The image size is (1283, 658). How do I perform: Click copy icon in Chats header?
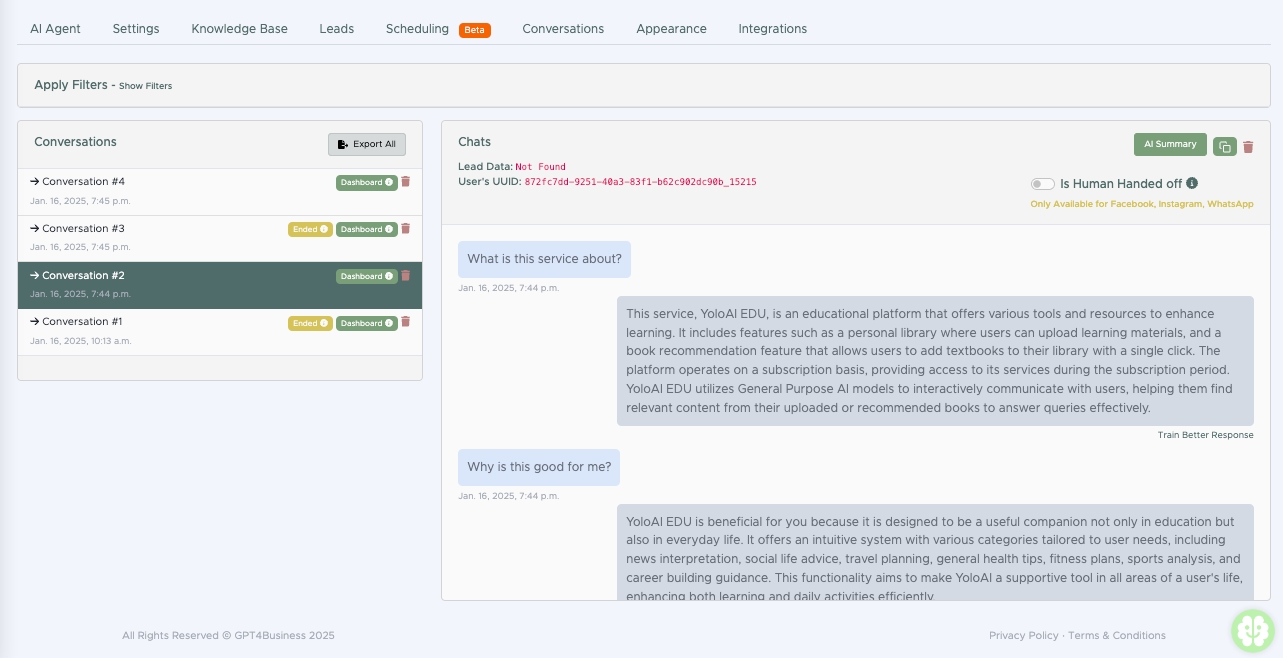[1225, 146]
